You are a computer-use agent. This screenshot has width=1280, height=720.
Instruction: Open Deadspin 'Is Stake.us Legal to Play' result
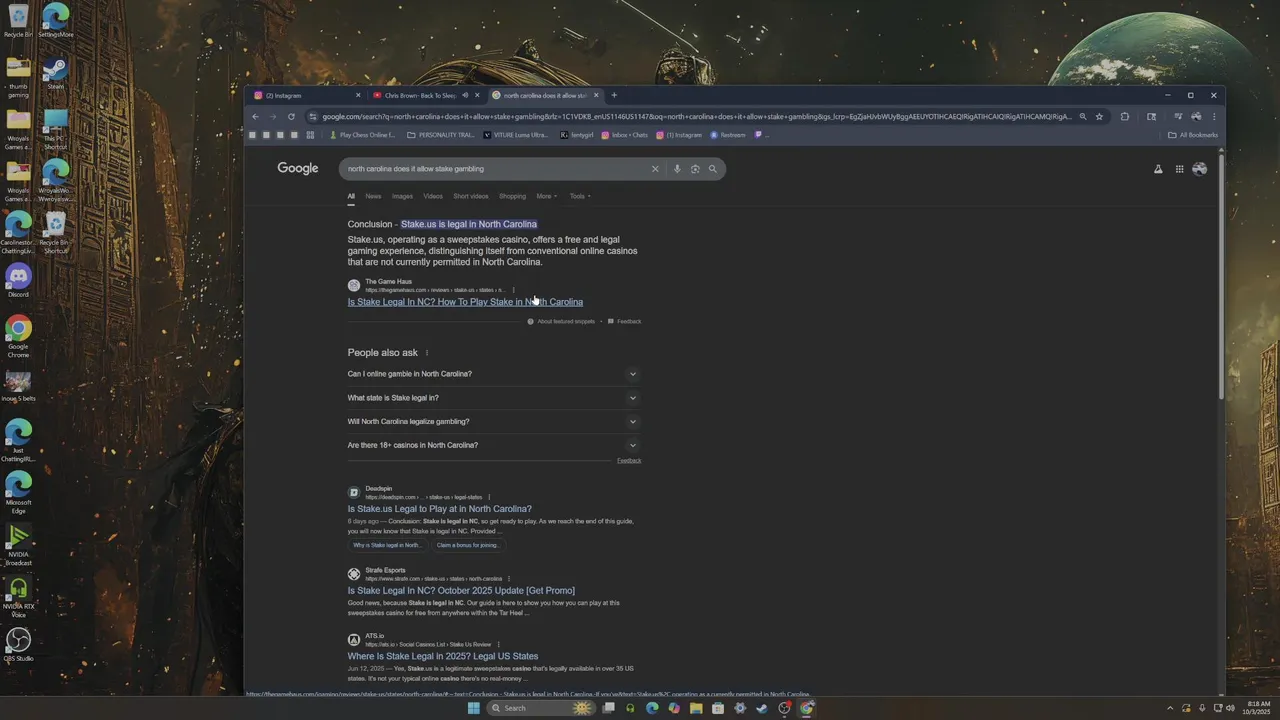click(x=440, y=509)
